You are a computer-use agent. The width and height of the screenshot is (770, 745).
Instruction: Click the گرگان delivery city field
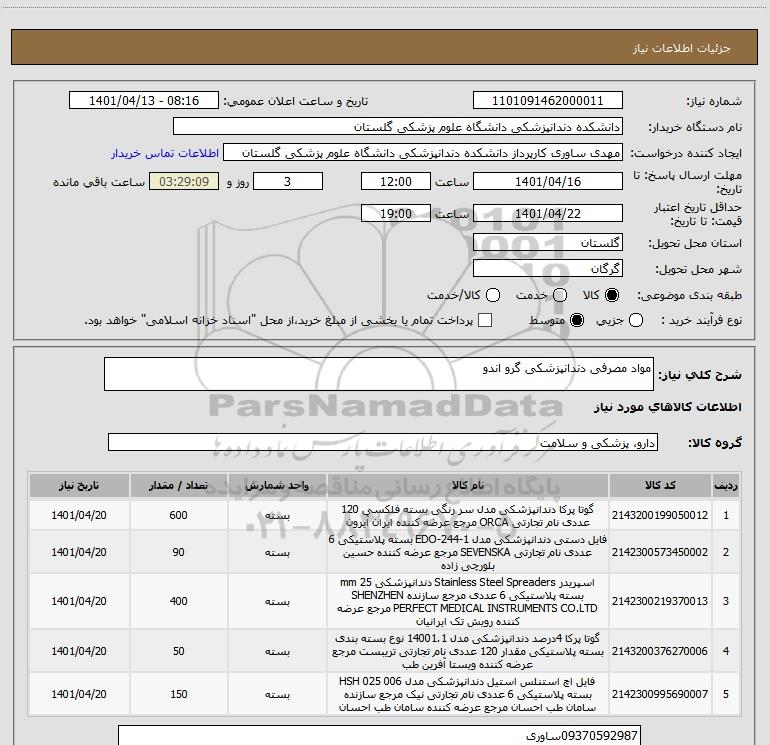click(548, 269)
